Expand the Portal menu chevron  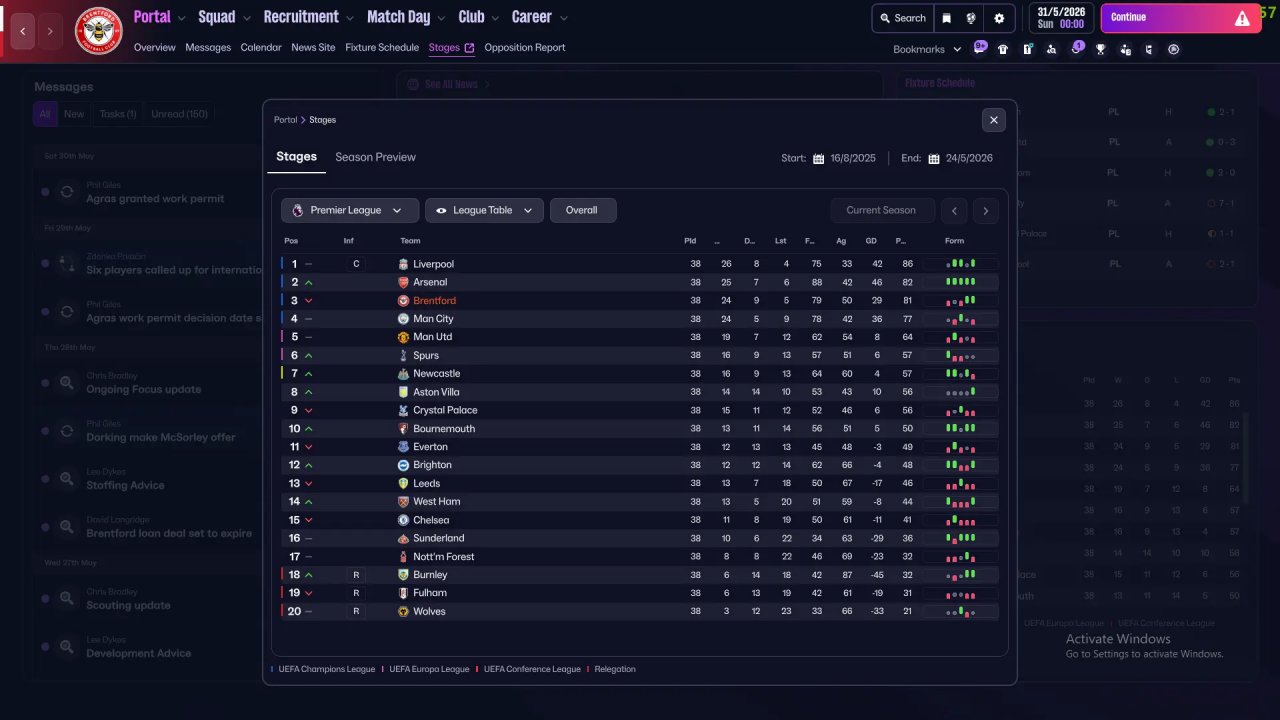(x=181, y=18)
